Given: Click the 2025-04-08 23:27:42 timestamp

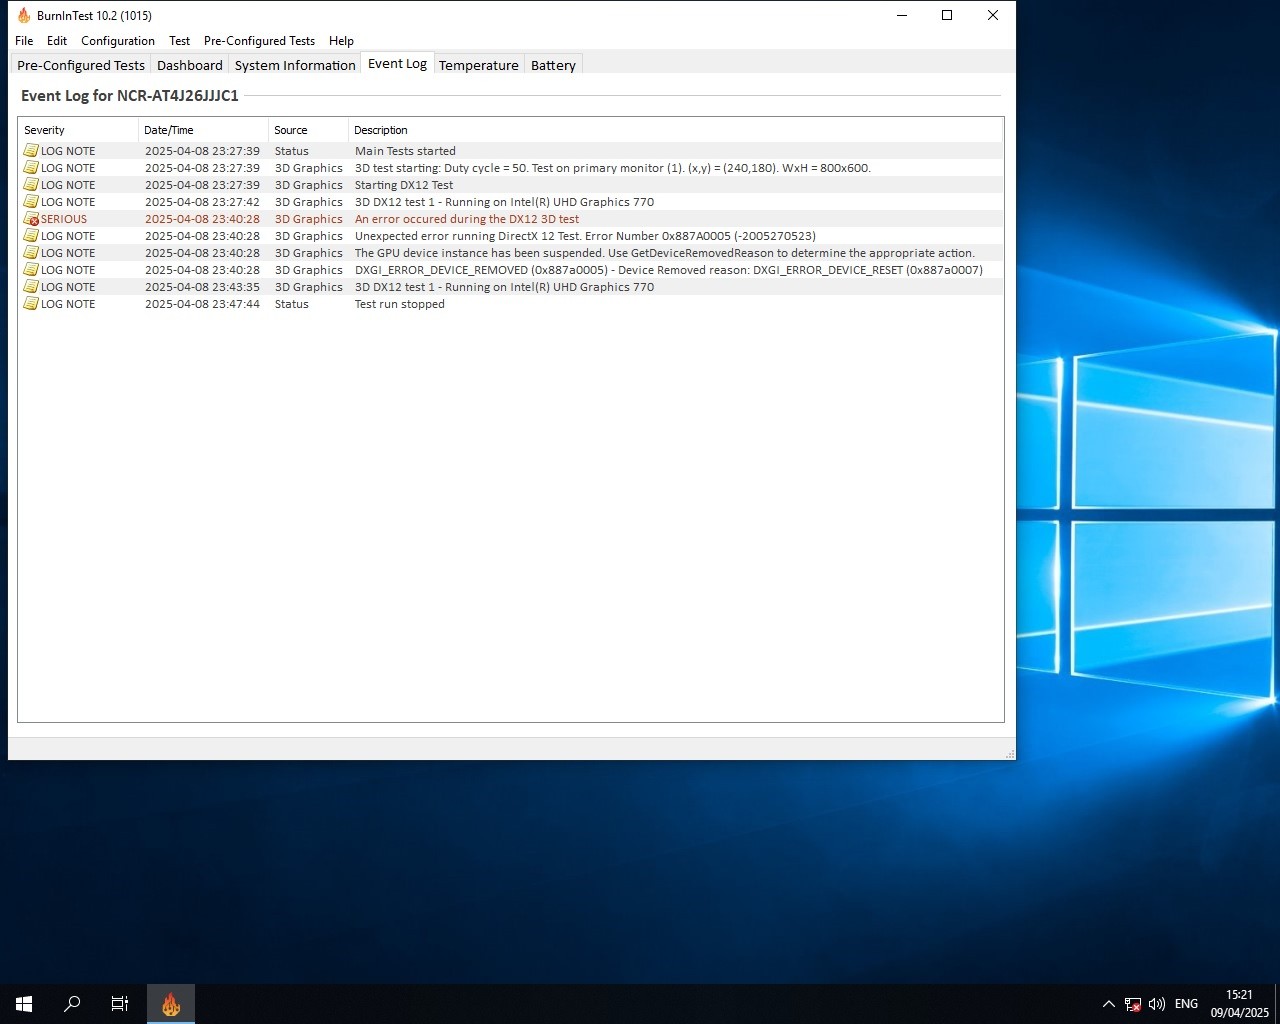Looking at the screenshot, I should point(202,202).
